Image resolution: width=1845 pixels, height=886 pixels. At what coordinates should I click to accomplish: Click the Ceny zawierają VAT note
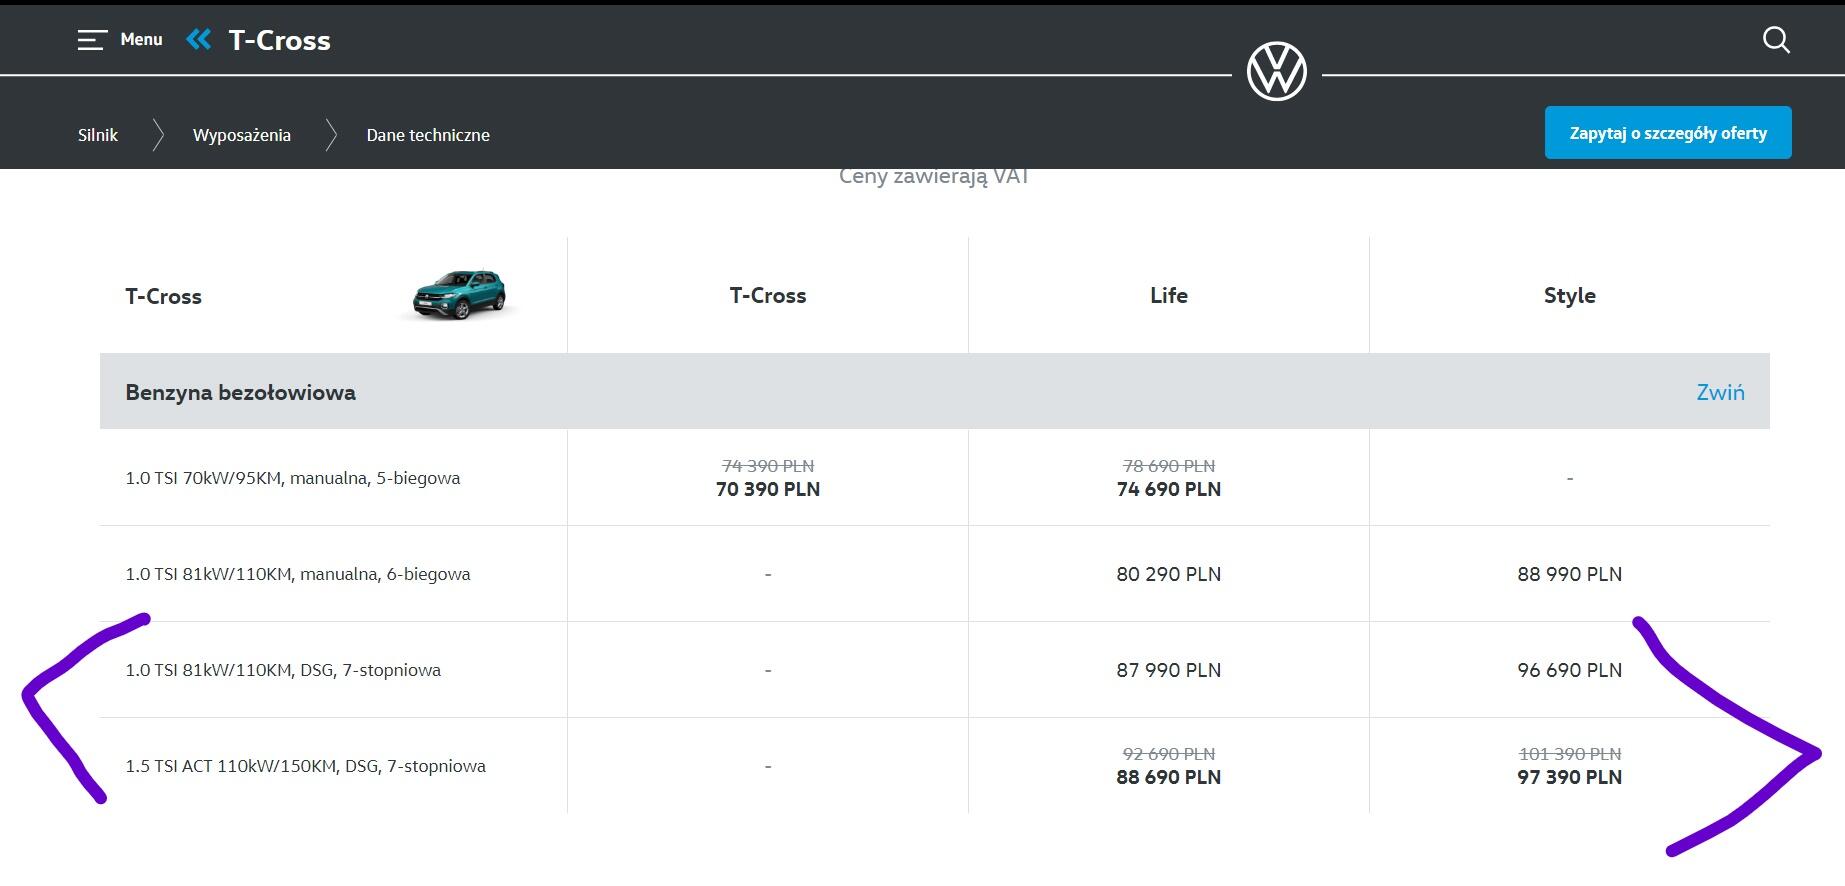[x=934, y=177]
